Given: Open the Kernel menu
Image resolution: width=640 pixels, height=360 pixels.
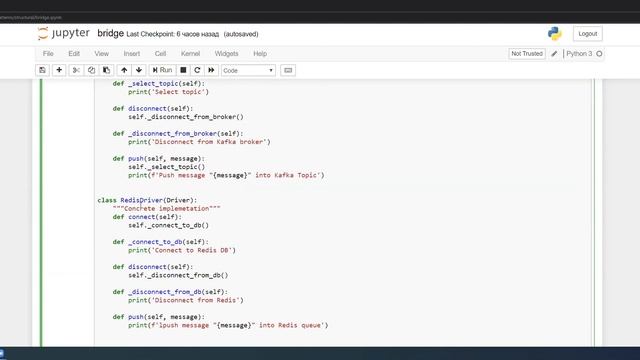Looking at the screenshot, I should click(190, 53).
